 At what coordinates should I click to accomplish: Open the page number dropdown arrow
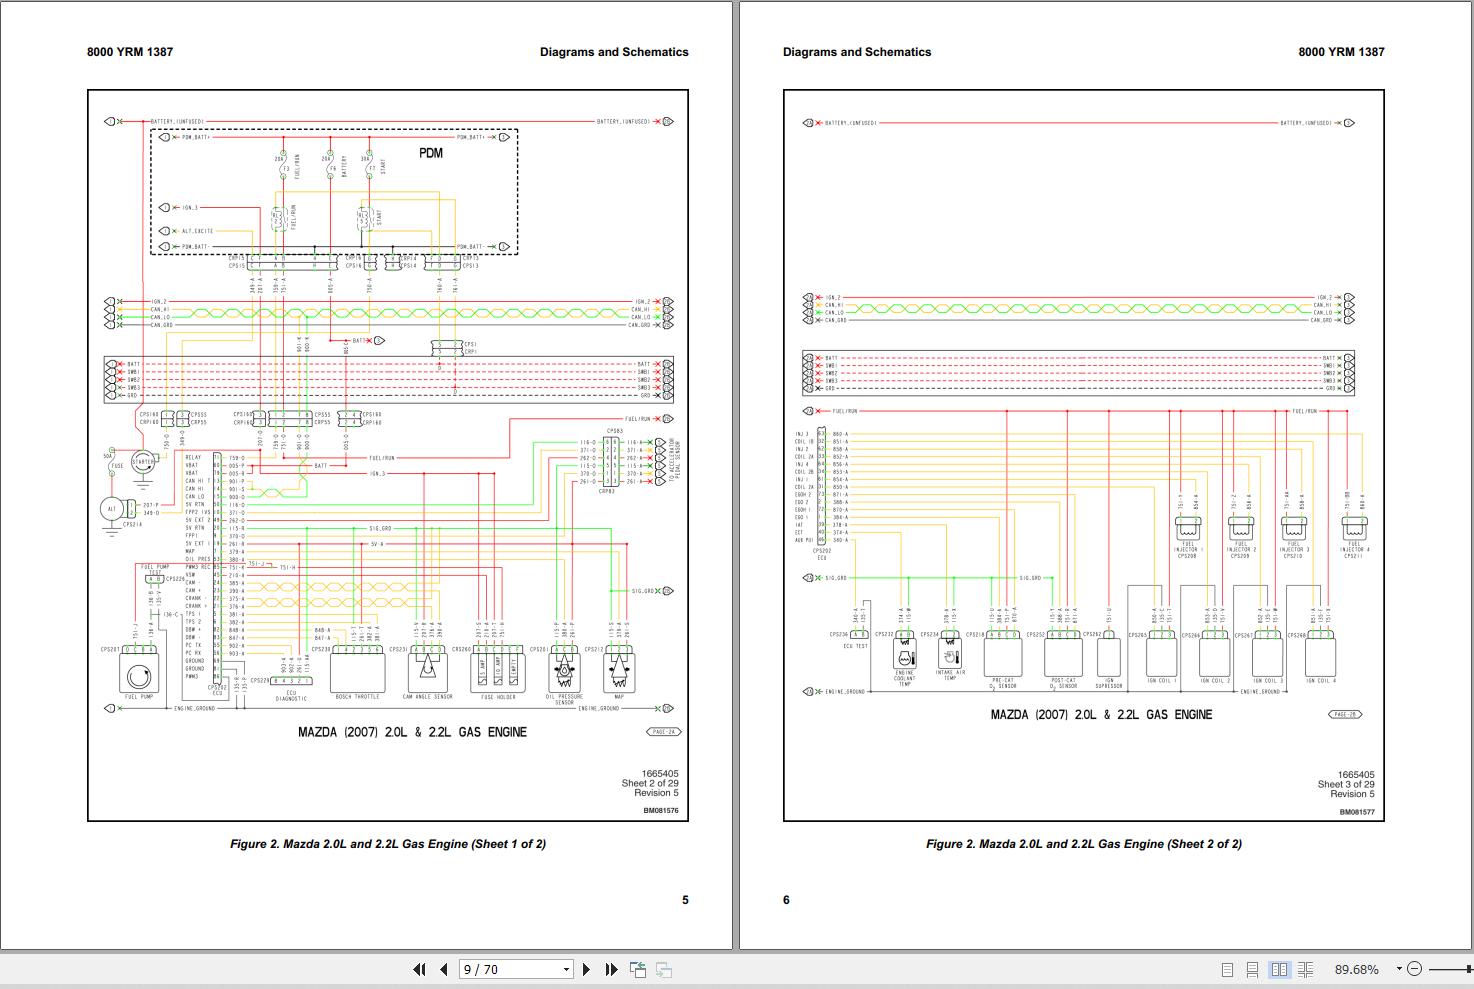click(566, 969)
